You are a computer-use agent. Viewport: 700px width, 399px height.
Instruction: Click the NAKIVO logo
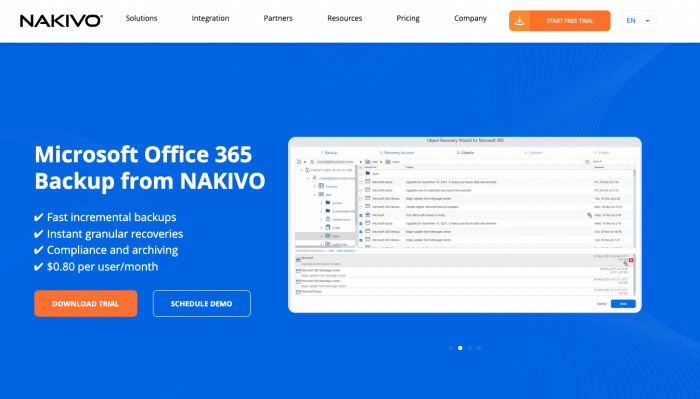point(61,21)
